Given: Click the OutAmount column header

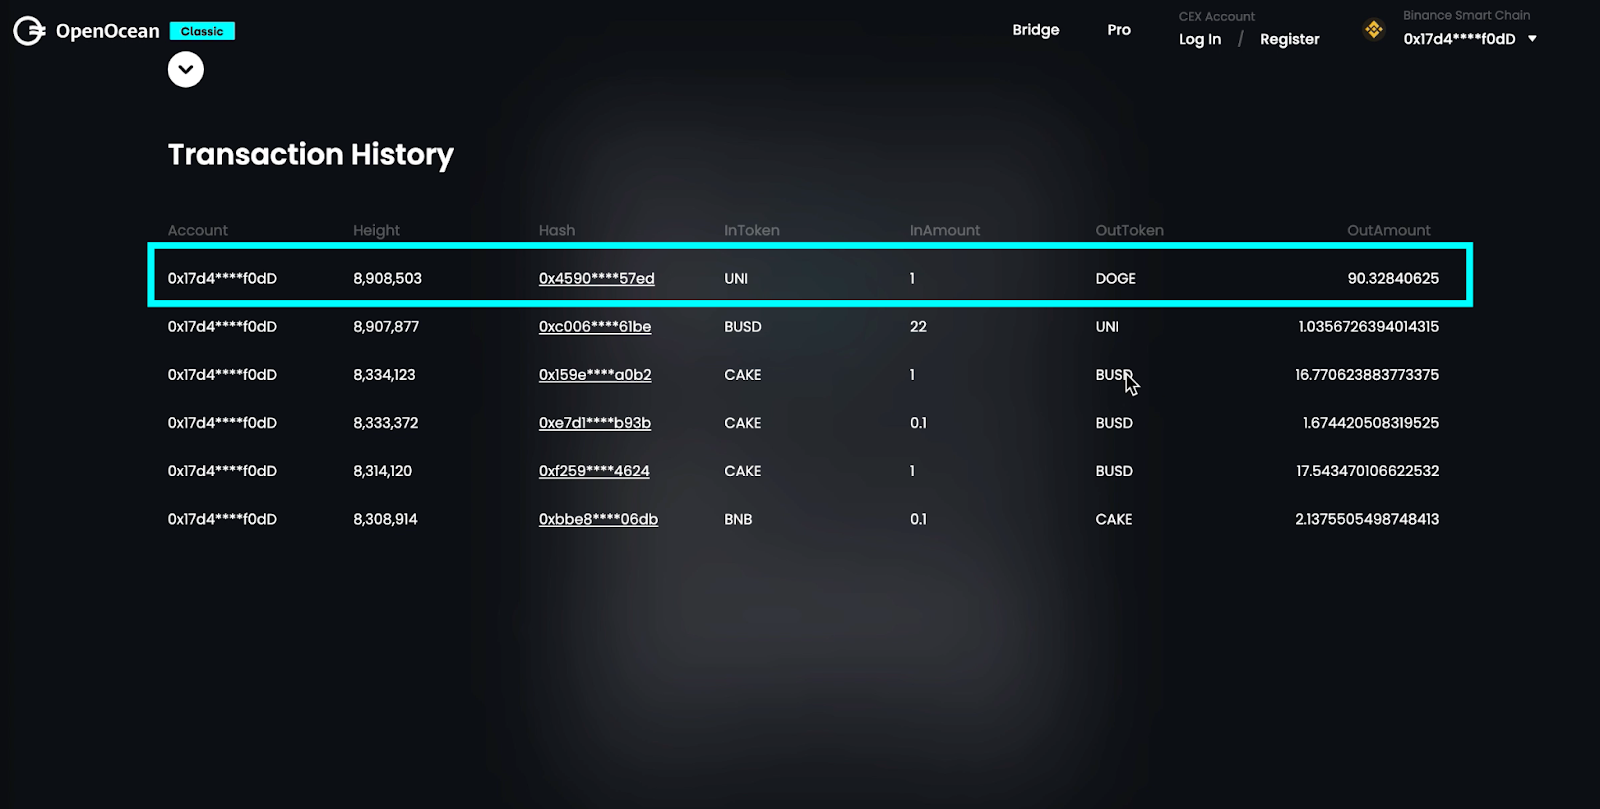Looking at the screenshot, I should (1389, 230).
